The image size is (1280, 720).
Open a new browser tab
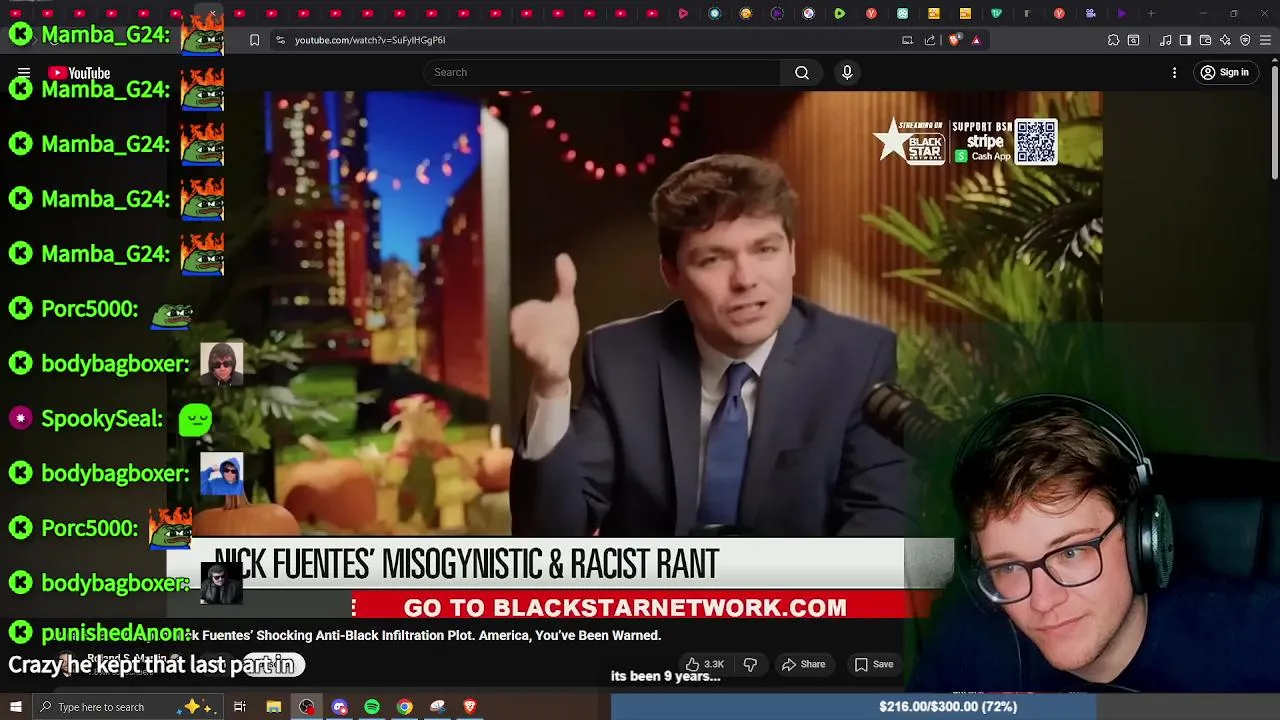1151,14
